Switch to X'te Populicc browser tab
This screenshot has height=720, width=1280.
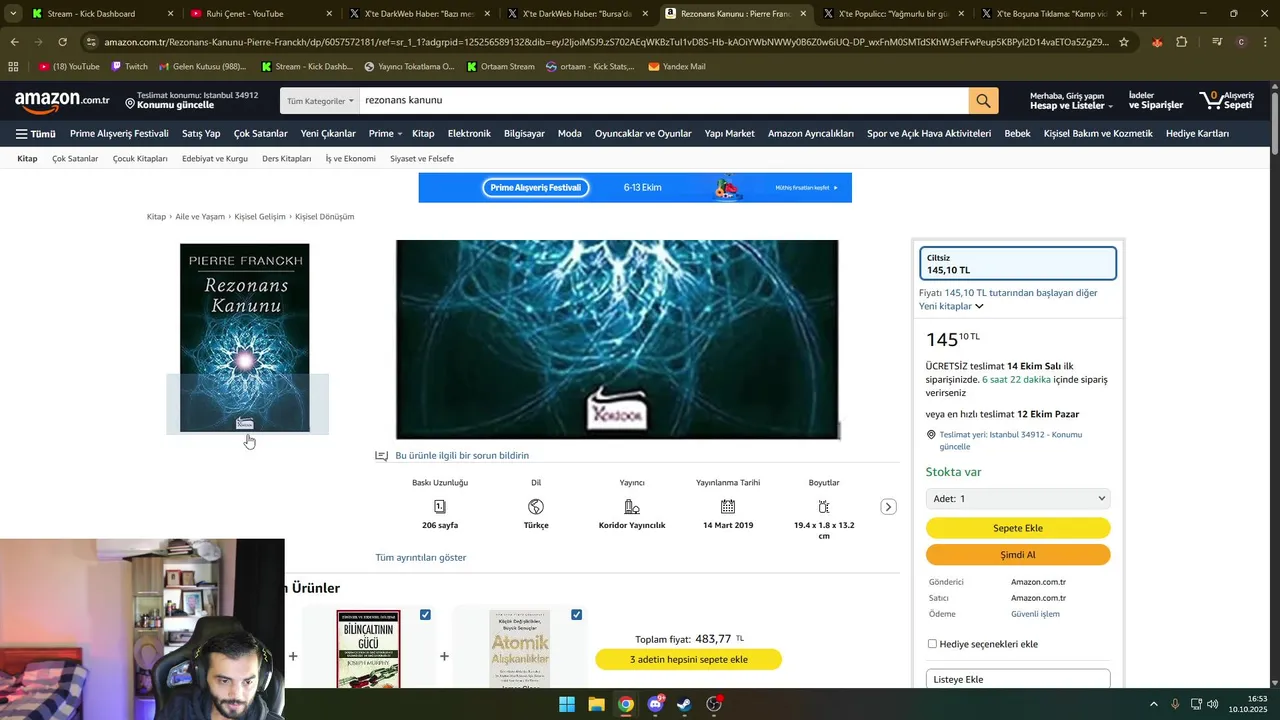pyautogui.click(x=892, y=14)
